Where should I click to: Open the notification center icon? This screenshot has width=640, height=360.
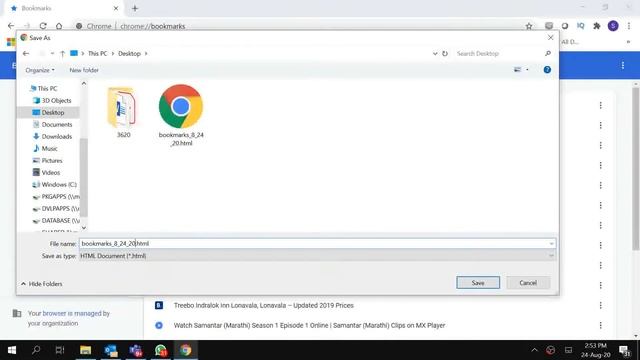(624, 350)
